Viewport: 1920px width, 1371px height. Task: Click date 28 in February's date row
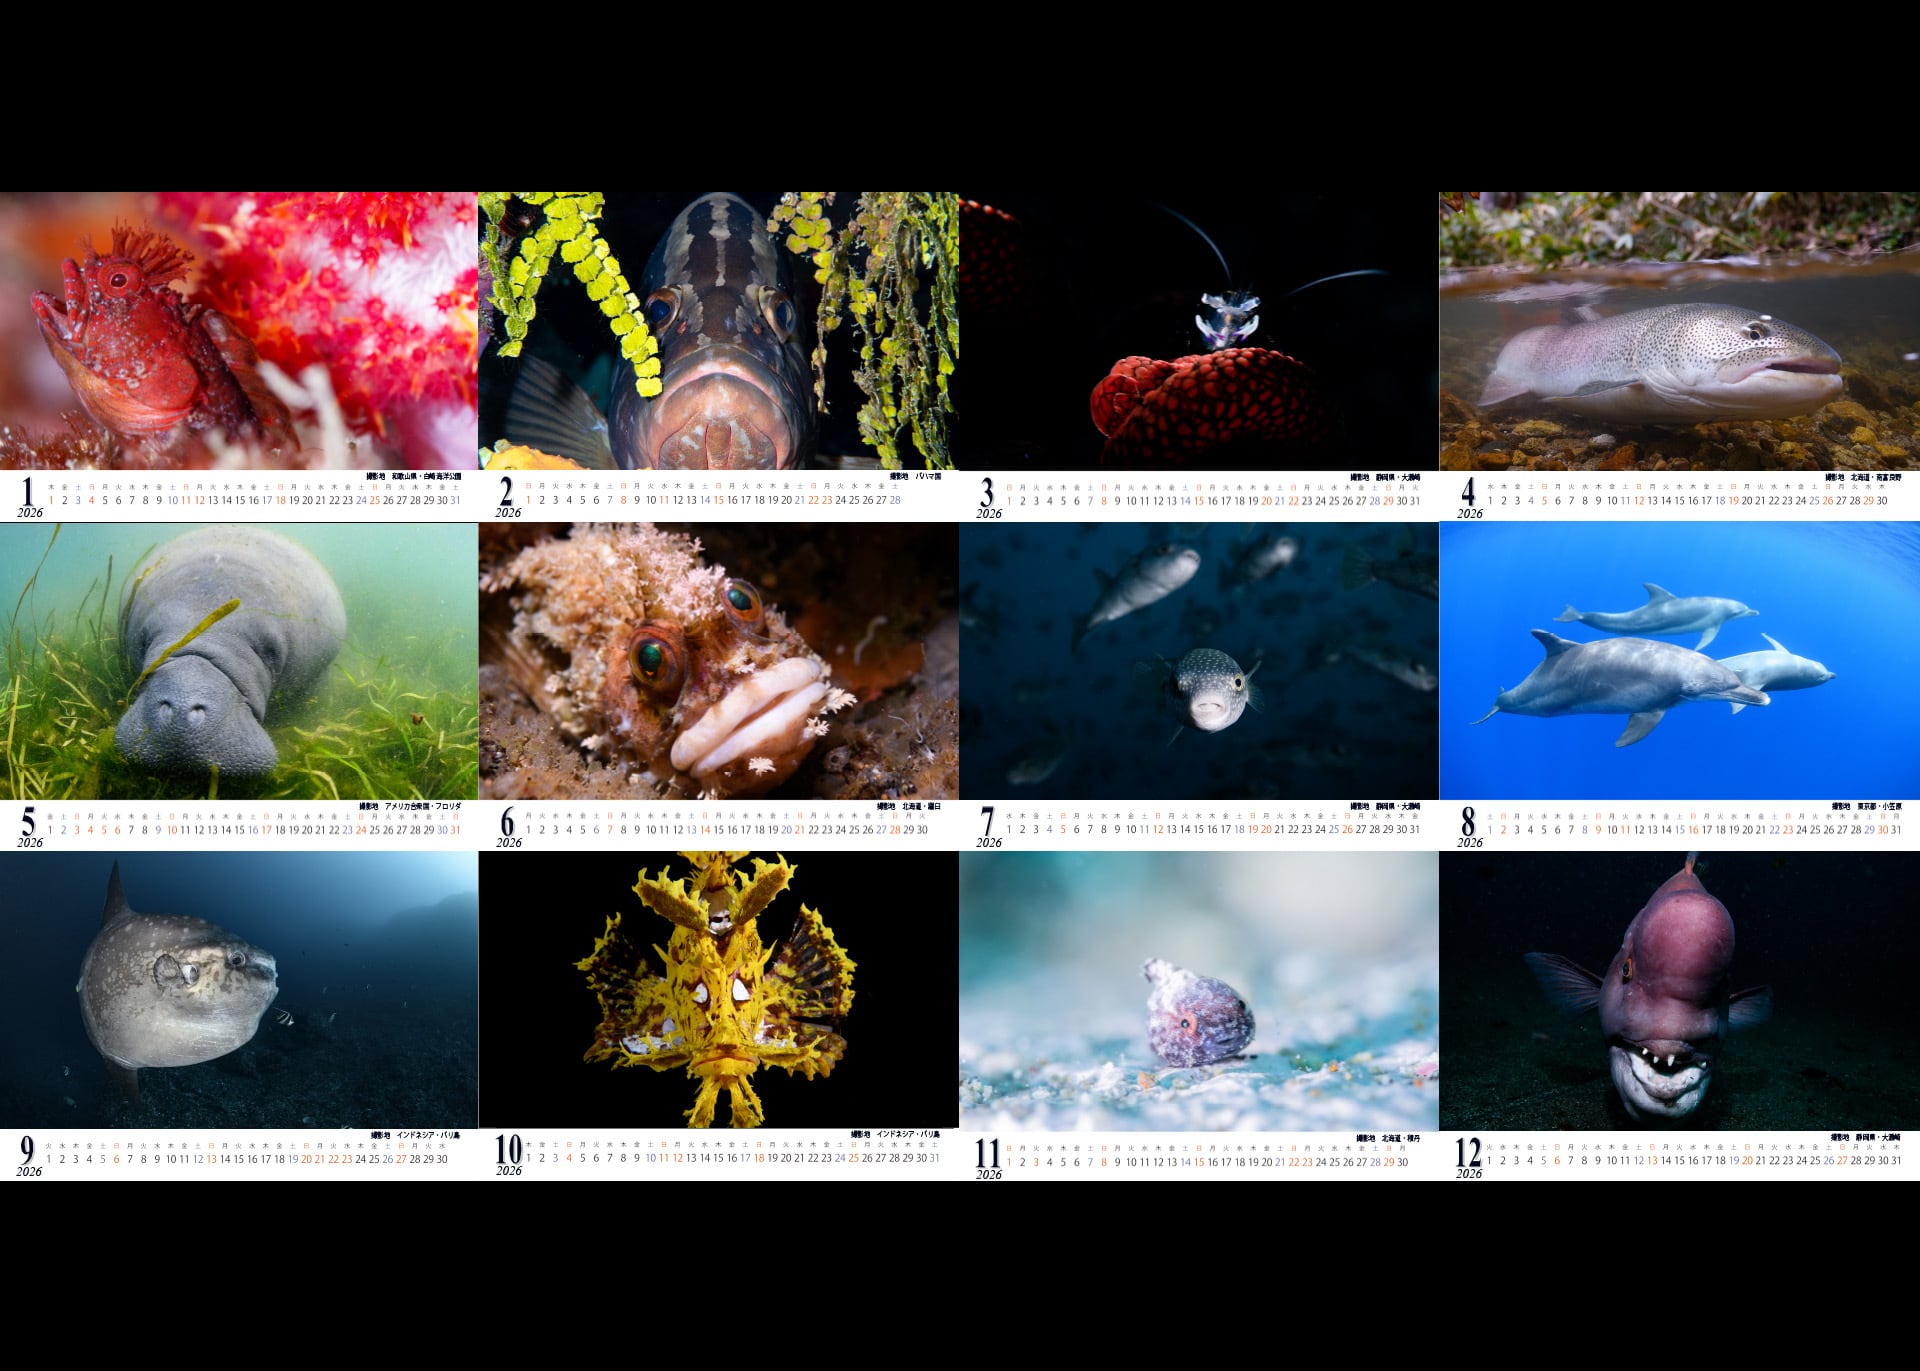pyautogui.click(x=895, y=501)
